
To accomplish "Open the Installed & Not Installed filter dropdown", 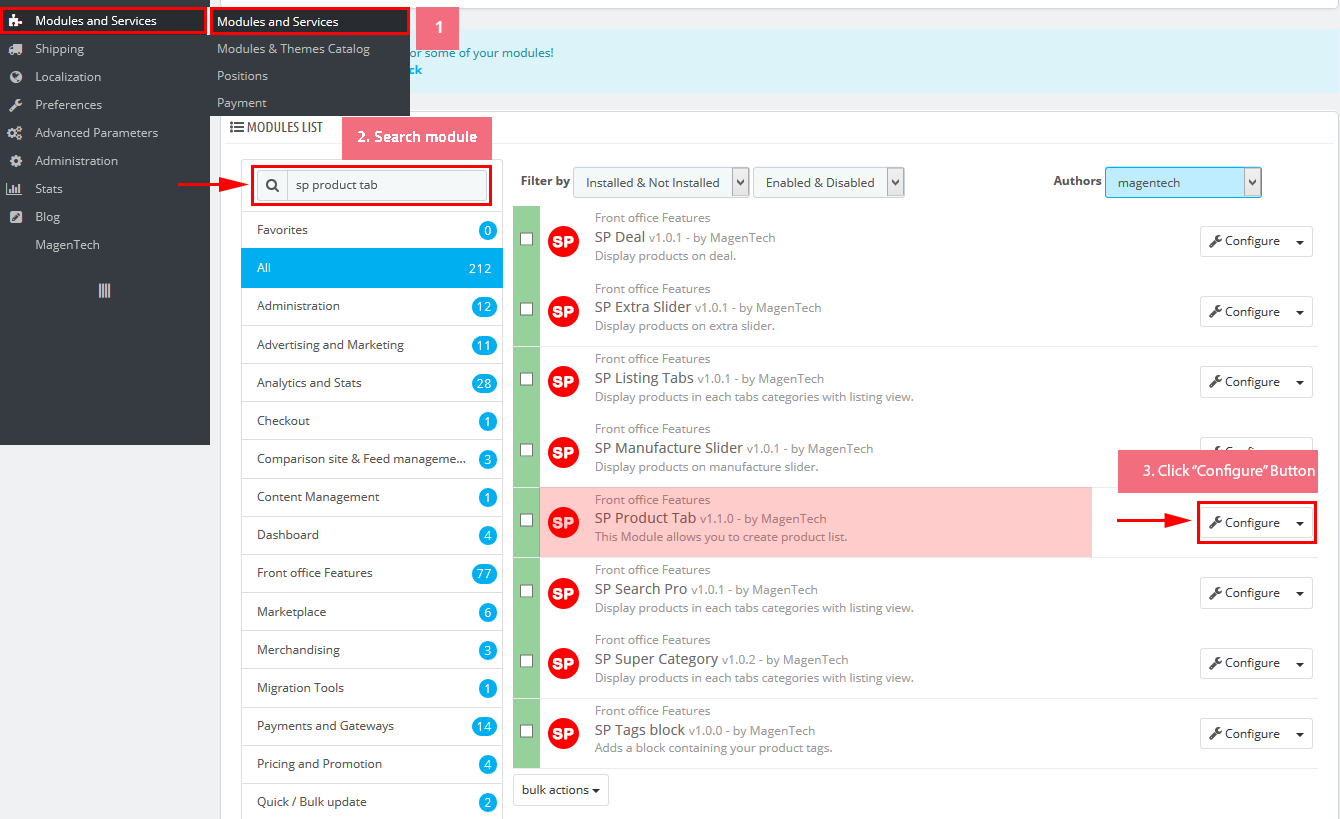I will (661, 182).
